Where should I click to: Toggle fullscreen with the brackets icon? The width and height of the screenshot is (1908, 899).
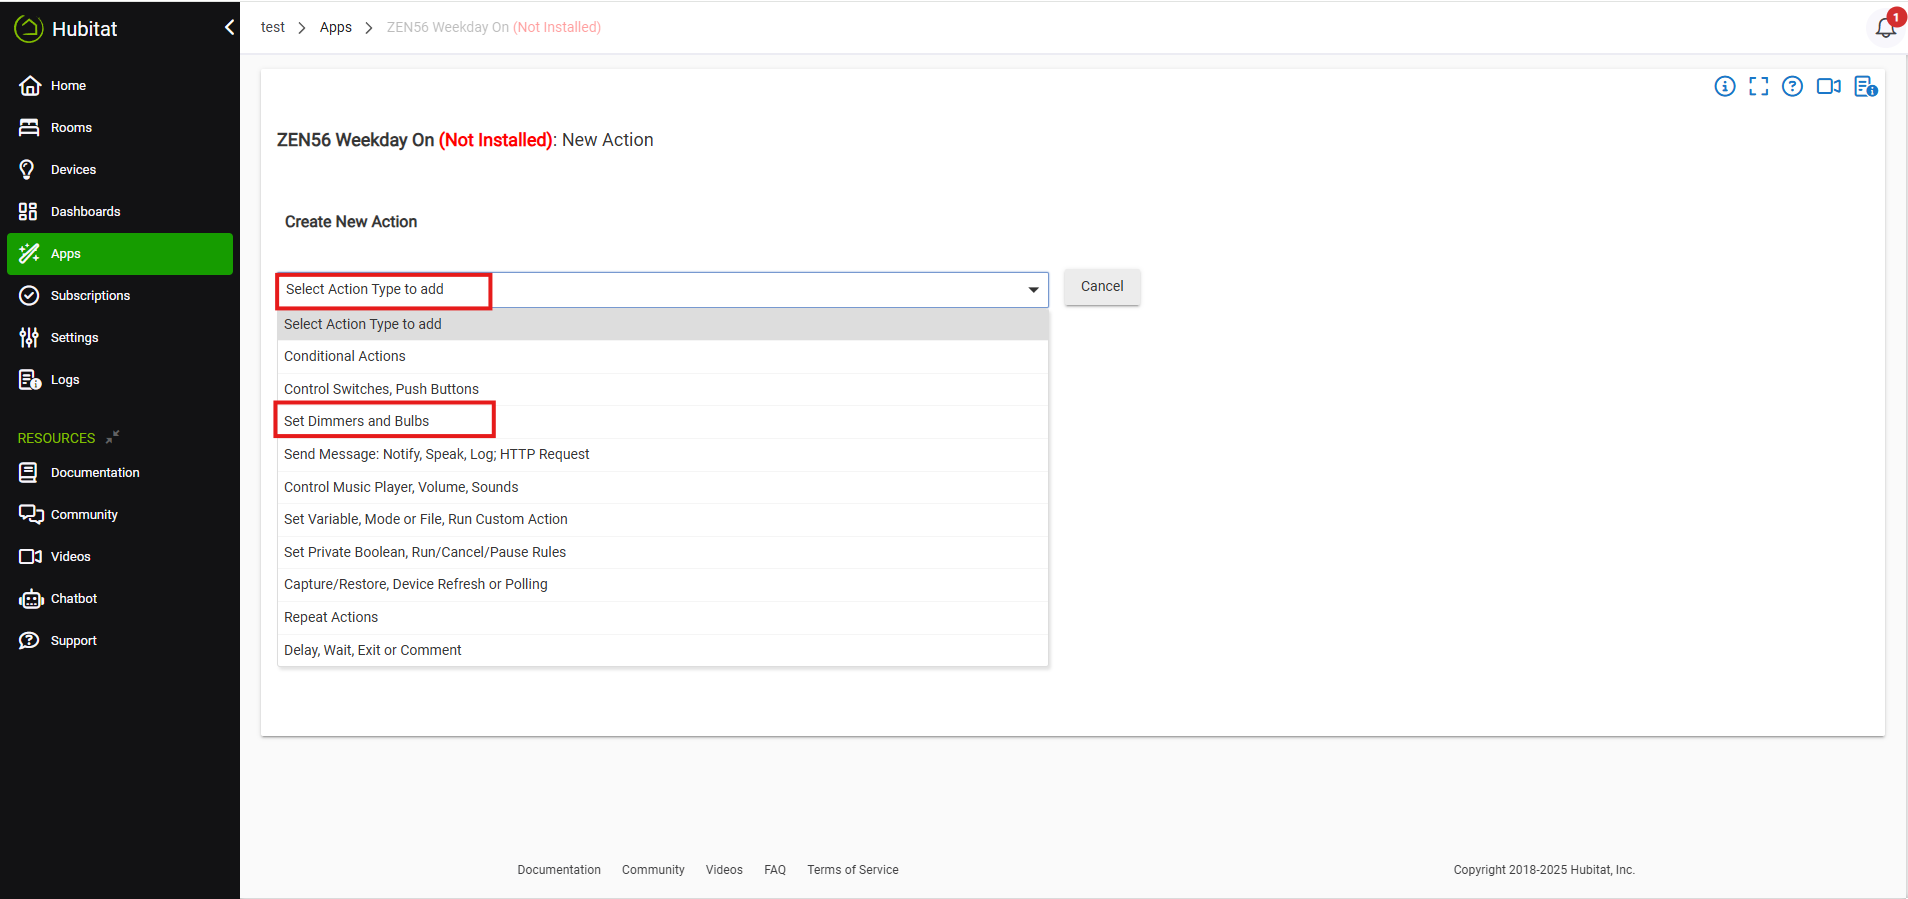1759,86
